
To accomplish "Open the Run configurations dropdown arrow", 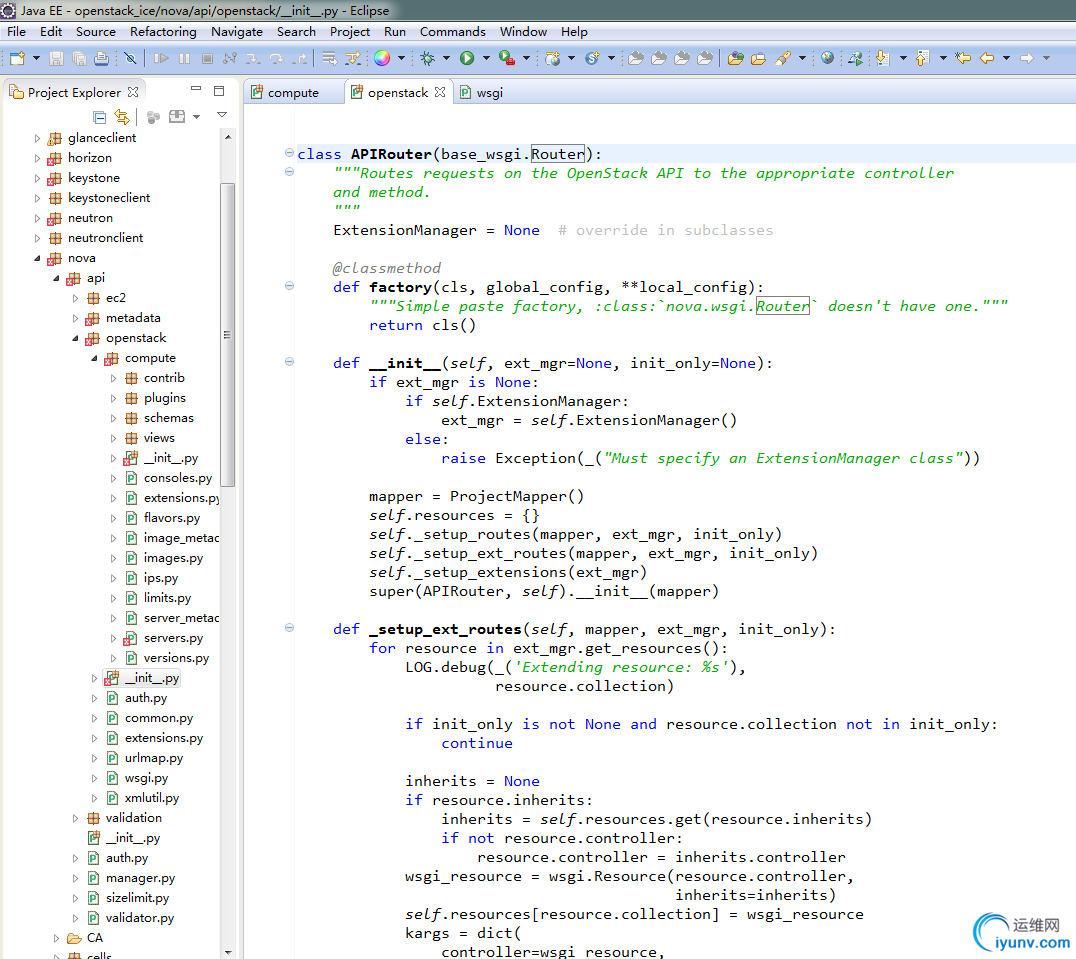I will point(487,58).
